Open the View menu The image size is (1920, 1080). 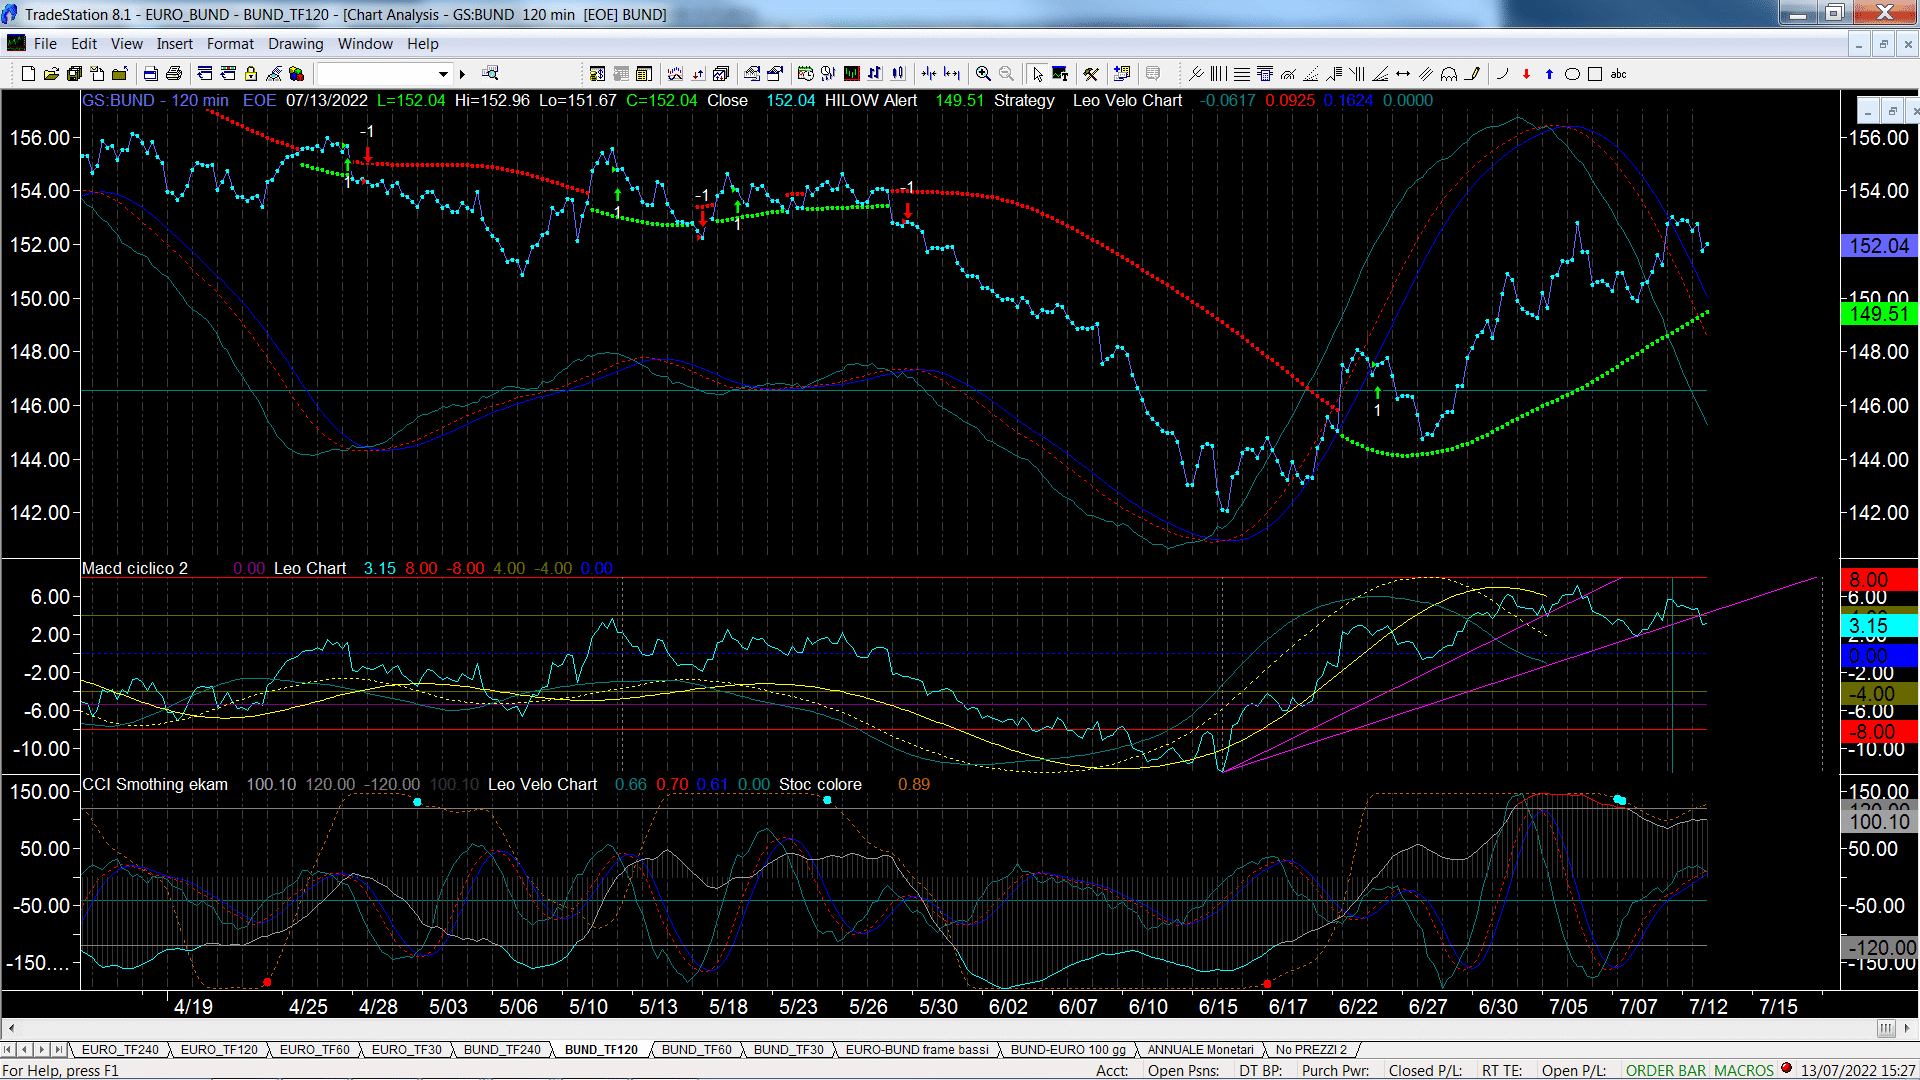126,43
